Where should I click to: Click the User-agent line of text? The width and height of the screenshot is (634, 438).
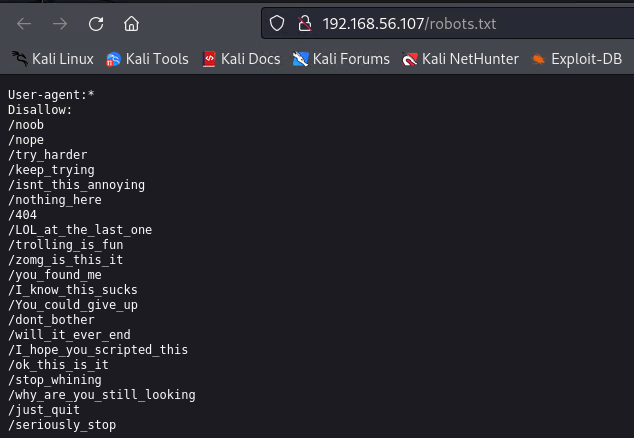pyautogui.click(x=51, y=95)
